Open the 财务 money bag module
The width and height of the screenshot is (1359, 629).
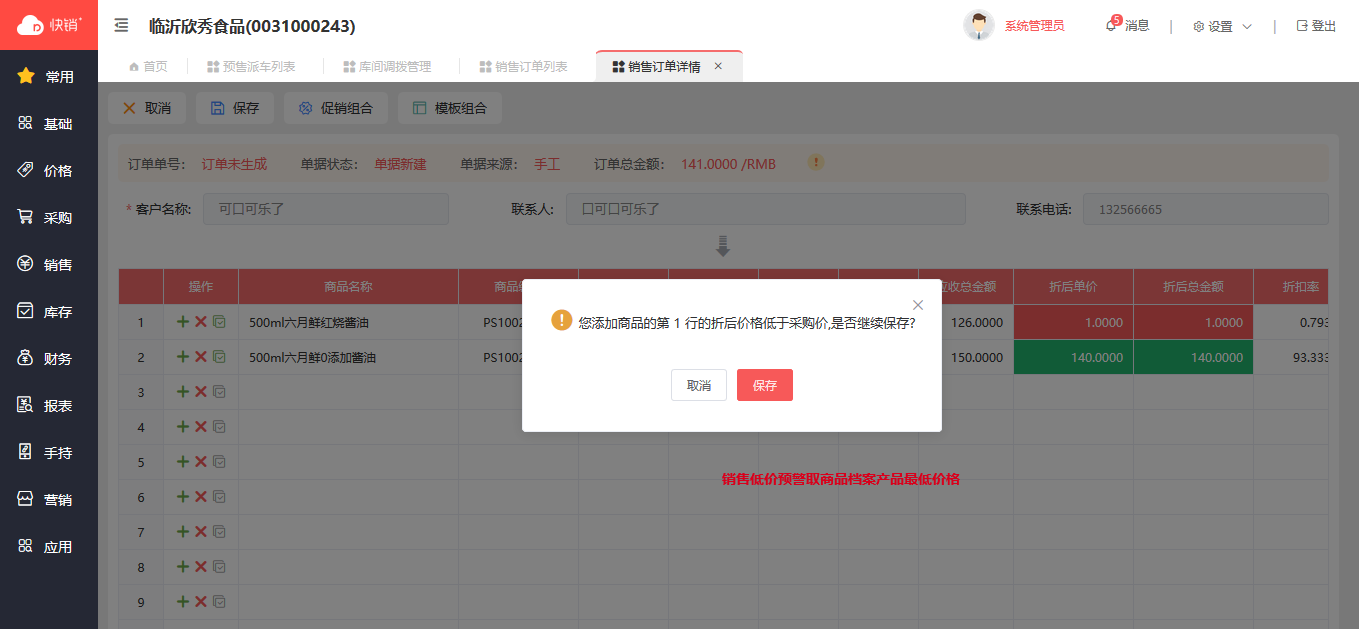[49, 358]
